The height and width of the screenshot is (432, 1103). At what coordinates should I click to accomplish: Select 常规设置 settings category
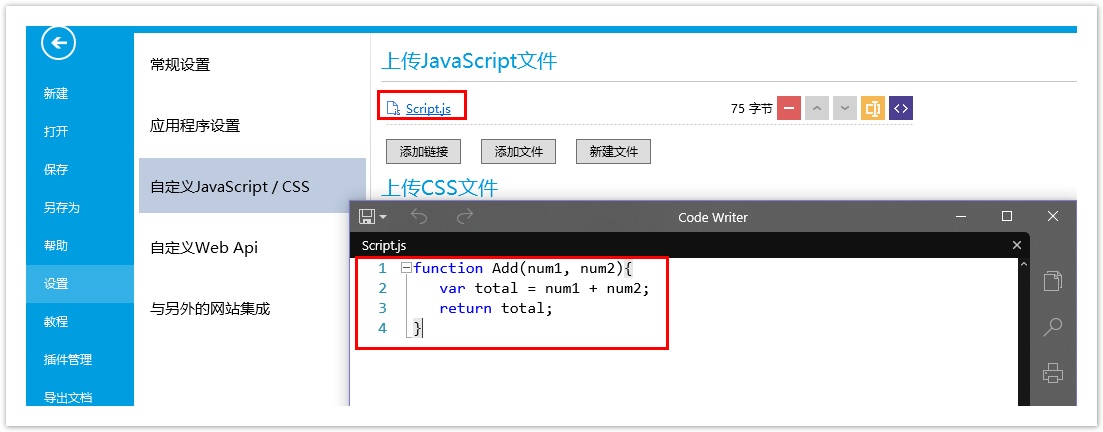click(x=180, y=65)
